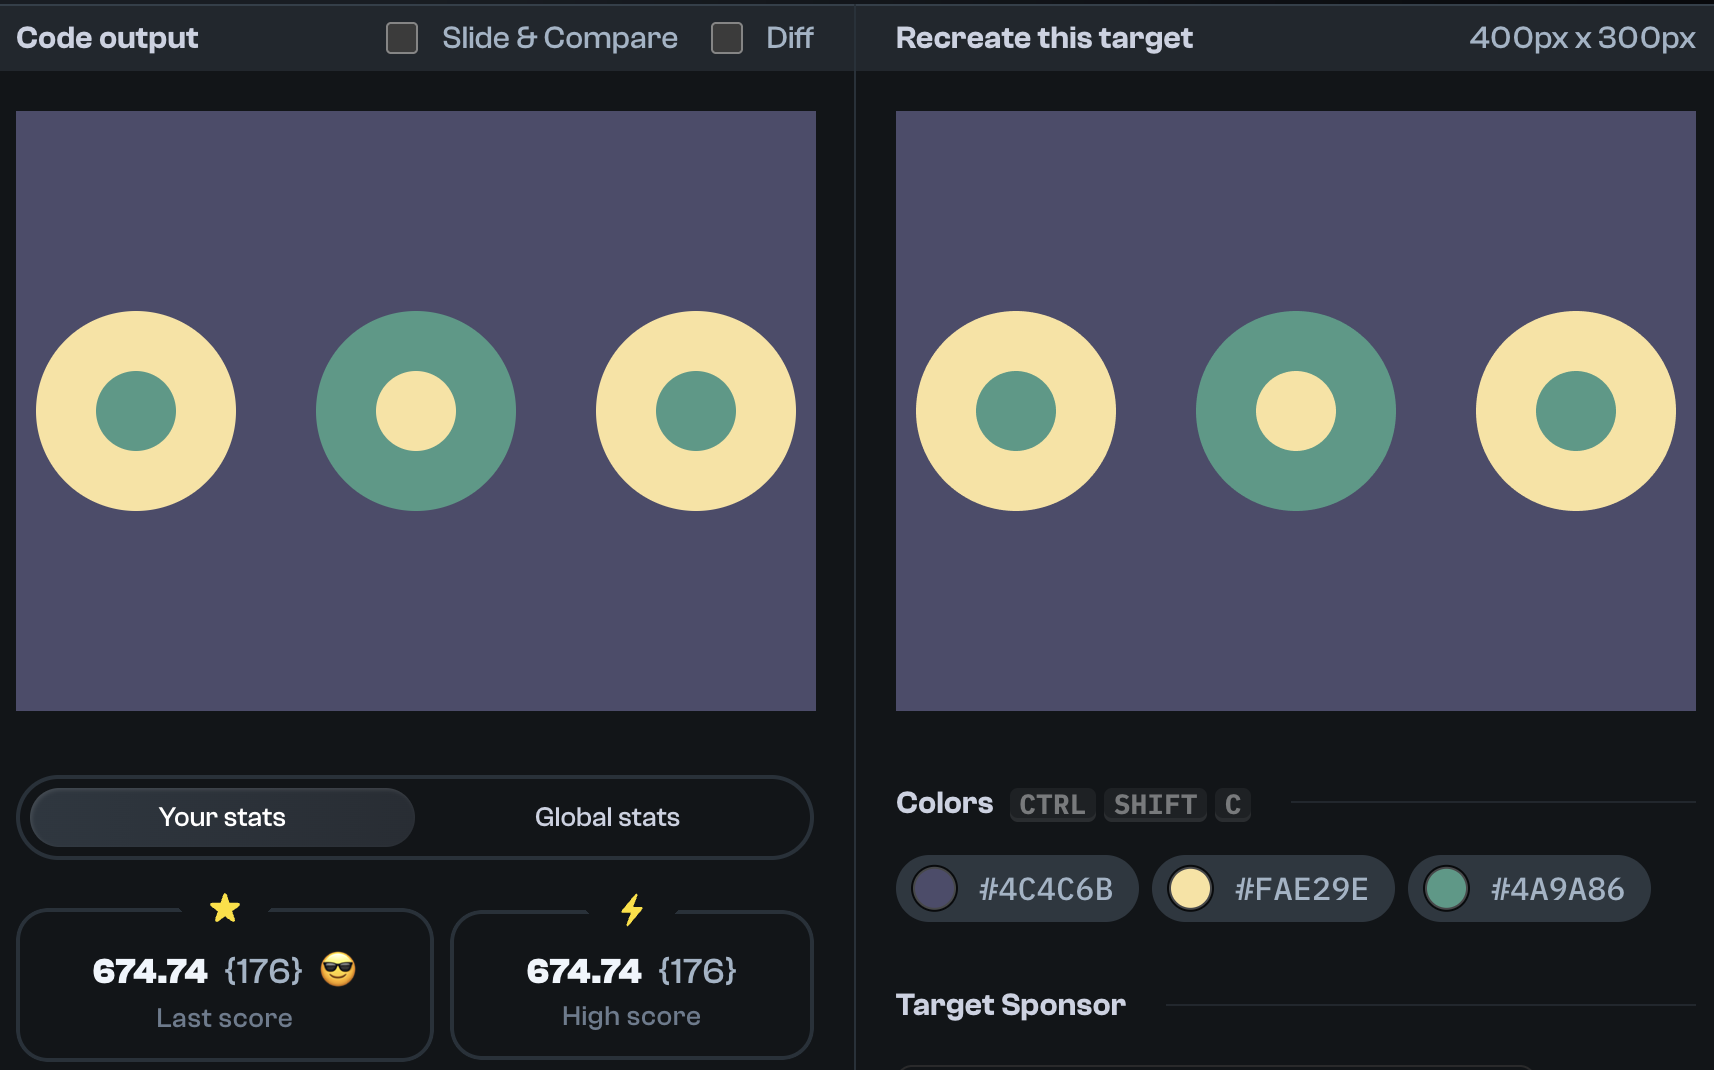Click the Diff label text

790,38
